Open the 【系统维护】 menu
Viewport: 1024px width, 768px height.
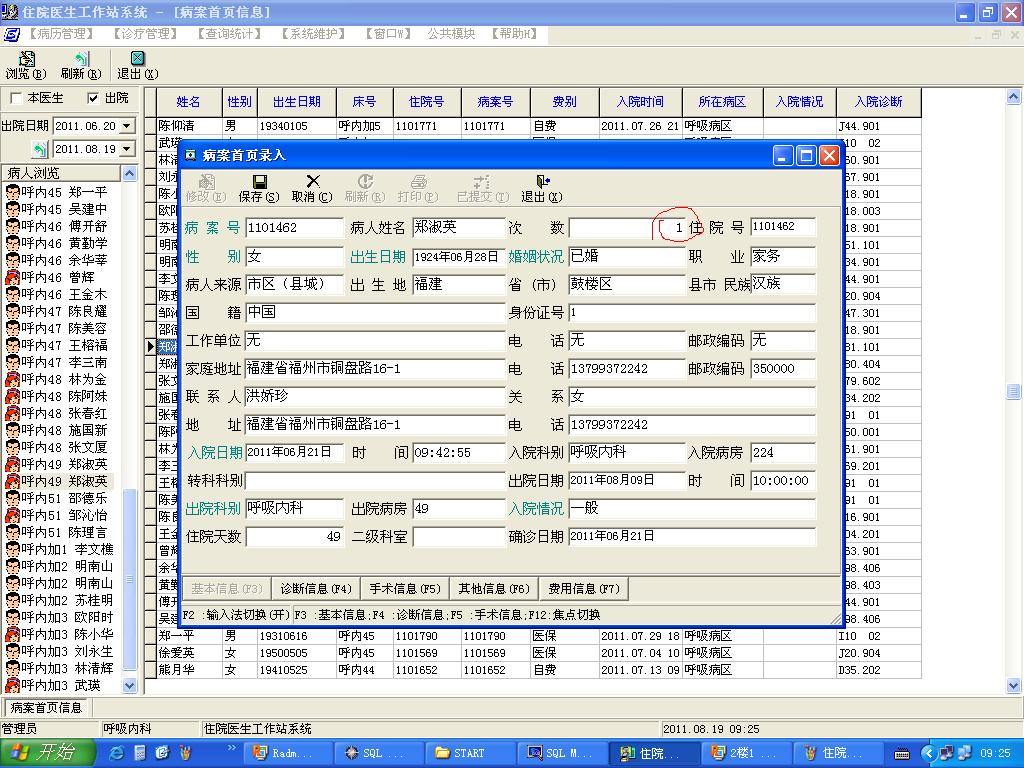(313, 33)
